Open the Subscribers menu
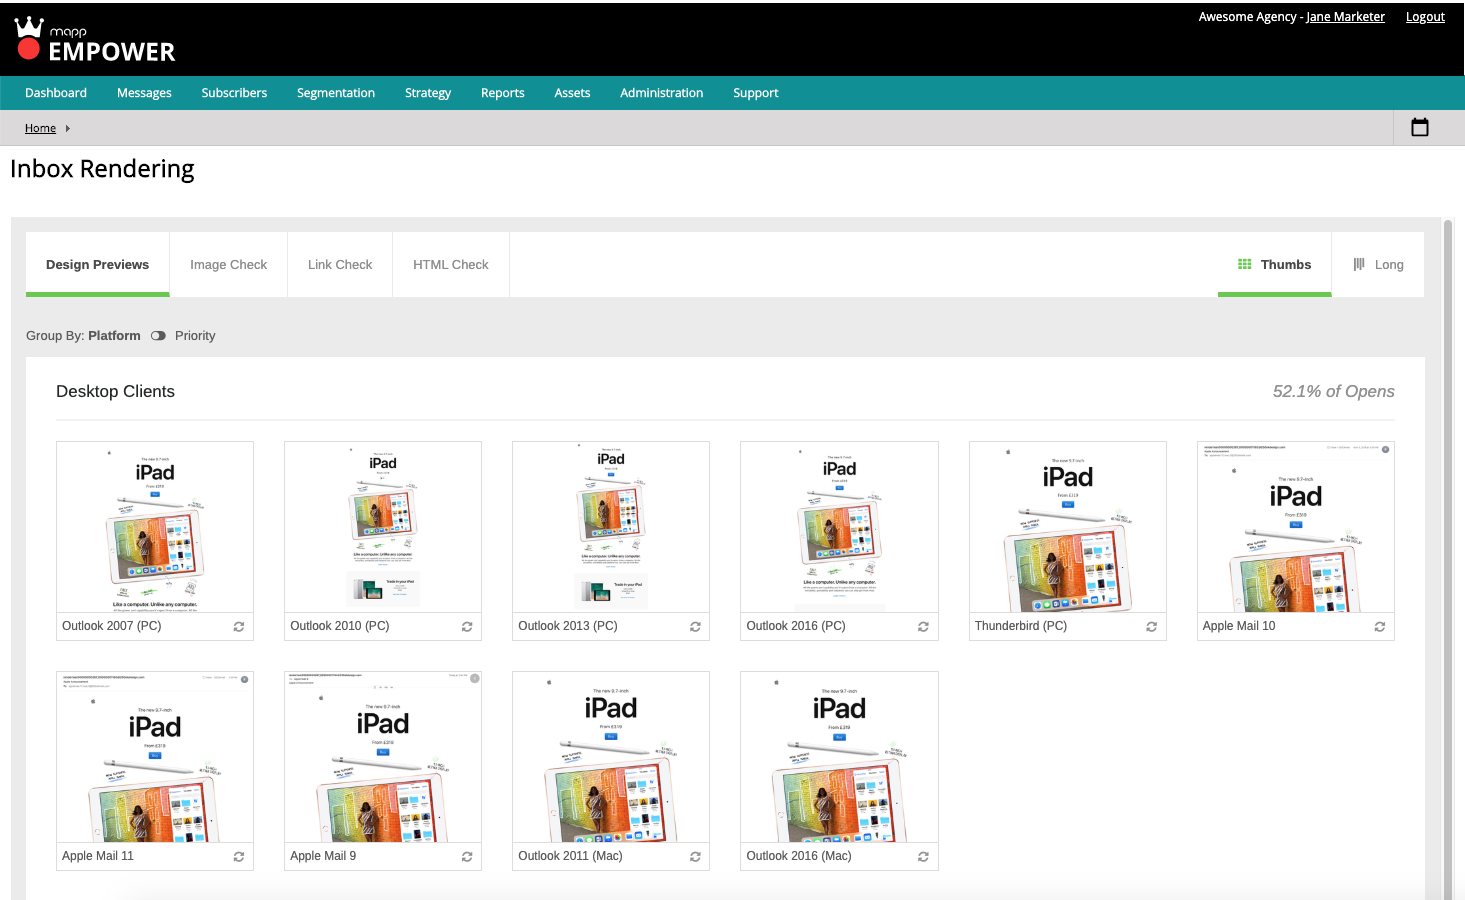 (234, 93)
